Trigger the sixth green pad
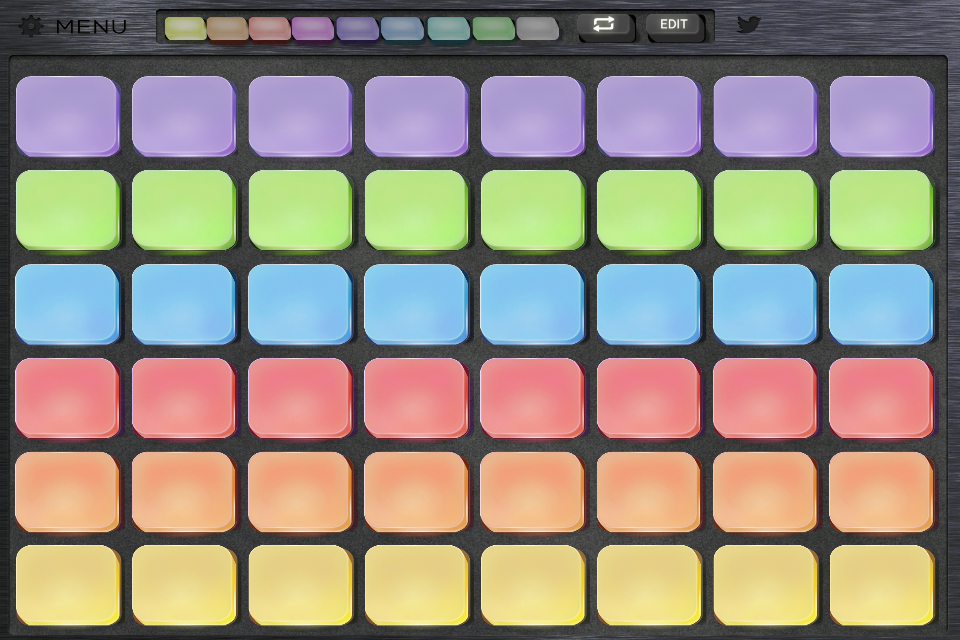The image size is (960, 640). tap(649, 210)
